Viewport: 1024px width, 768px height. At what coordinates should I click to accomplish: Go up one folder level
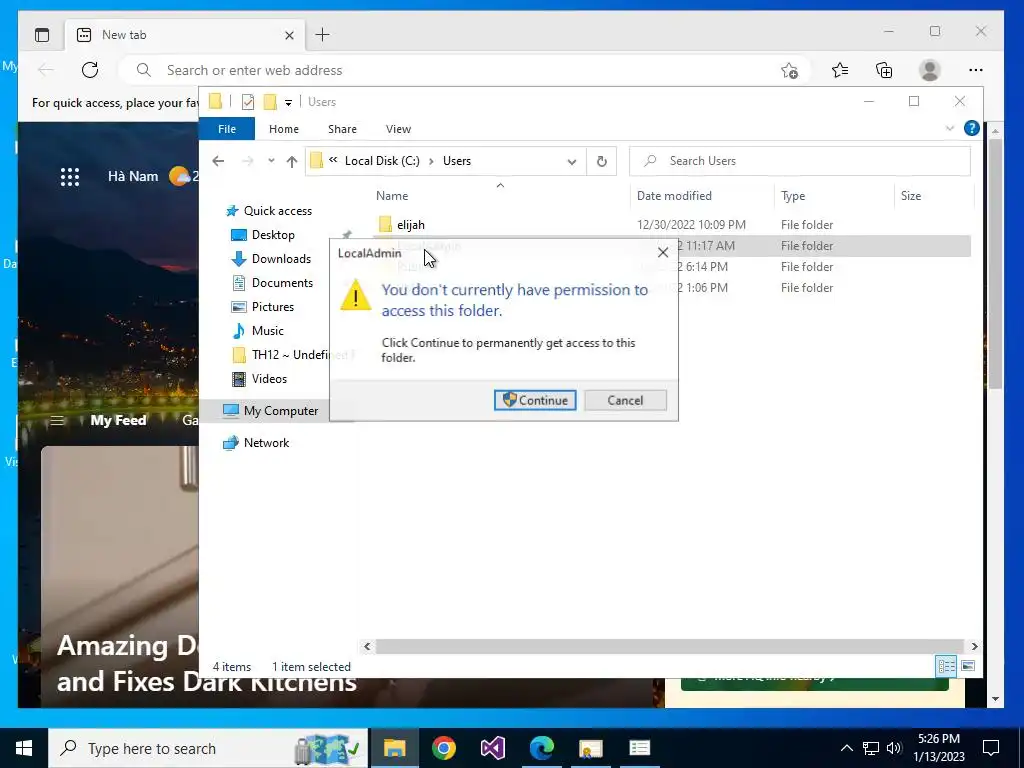pos(292,161)
